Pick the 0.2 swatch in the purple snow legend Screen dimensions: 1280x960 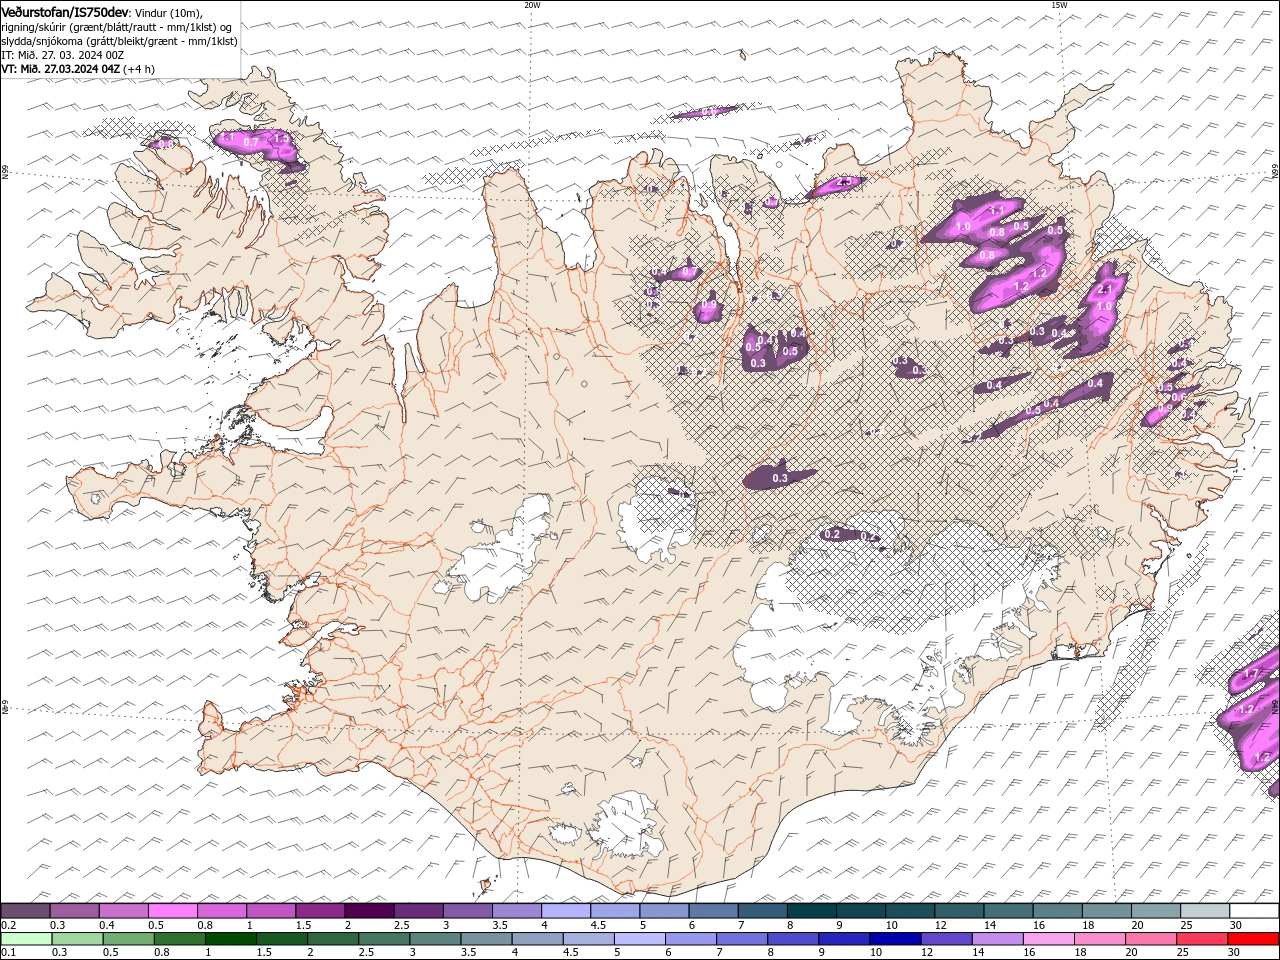pyautogui.click(x=25, y=911)
